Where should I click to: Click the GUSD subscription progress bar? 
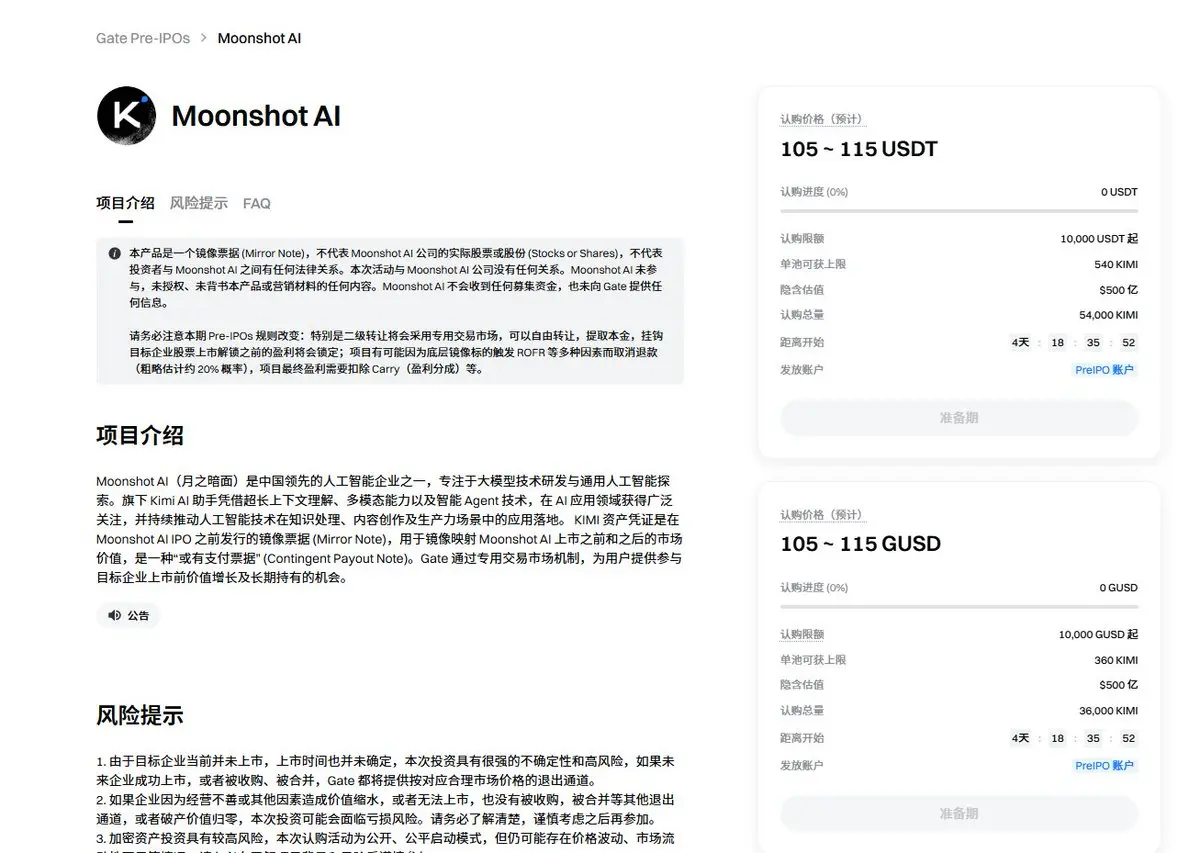tap(959, 607)
